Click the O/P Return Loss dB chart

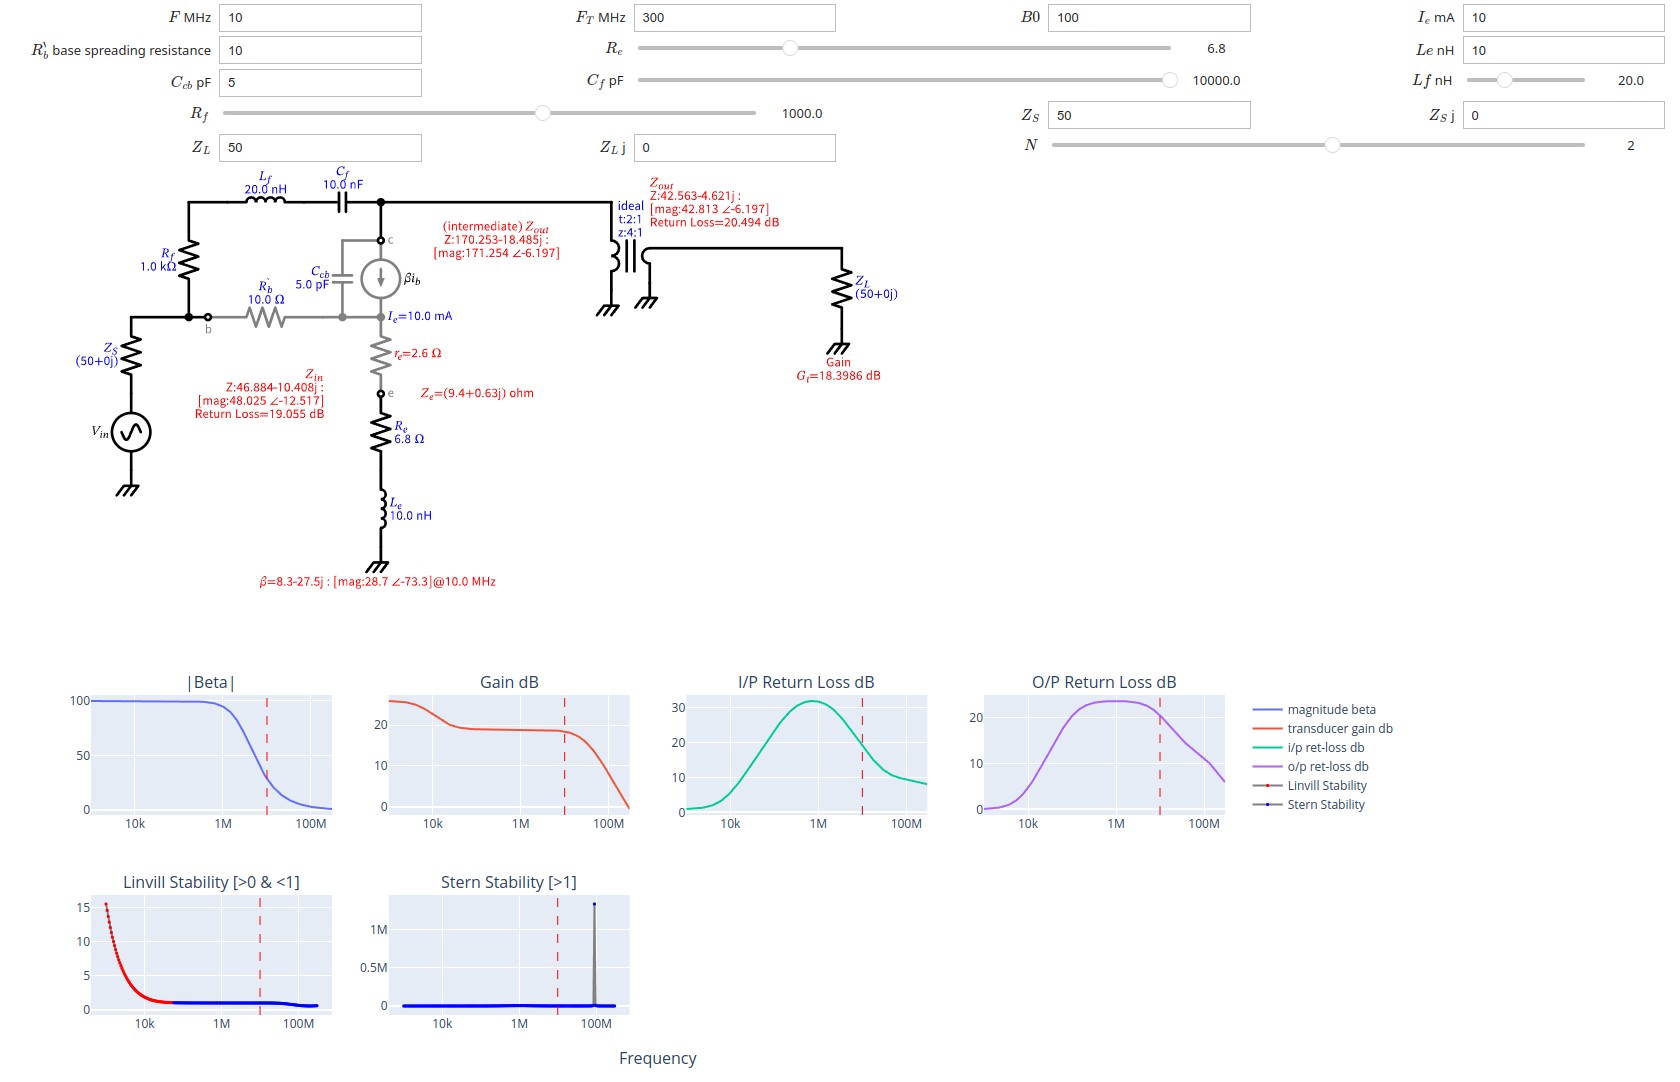click(1105, 756)
